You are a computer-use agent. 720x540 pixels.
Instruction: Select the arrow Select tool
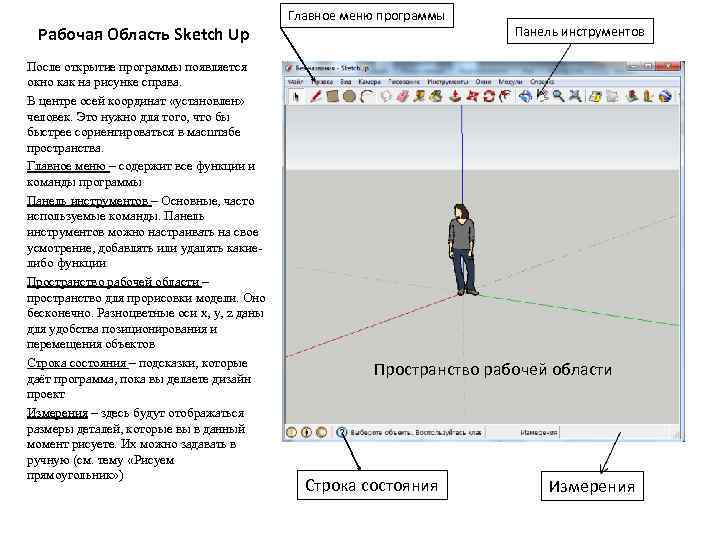[296, 96]
